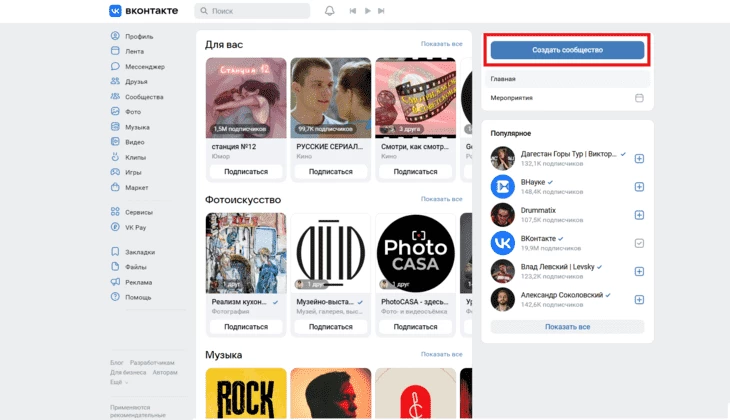This screenshot has width=730, height=420.
Task: Click the Файлы document icon
Action: click(x=115, y=266)
